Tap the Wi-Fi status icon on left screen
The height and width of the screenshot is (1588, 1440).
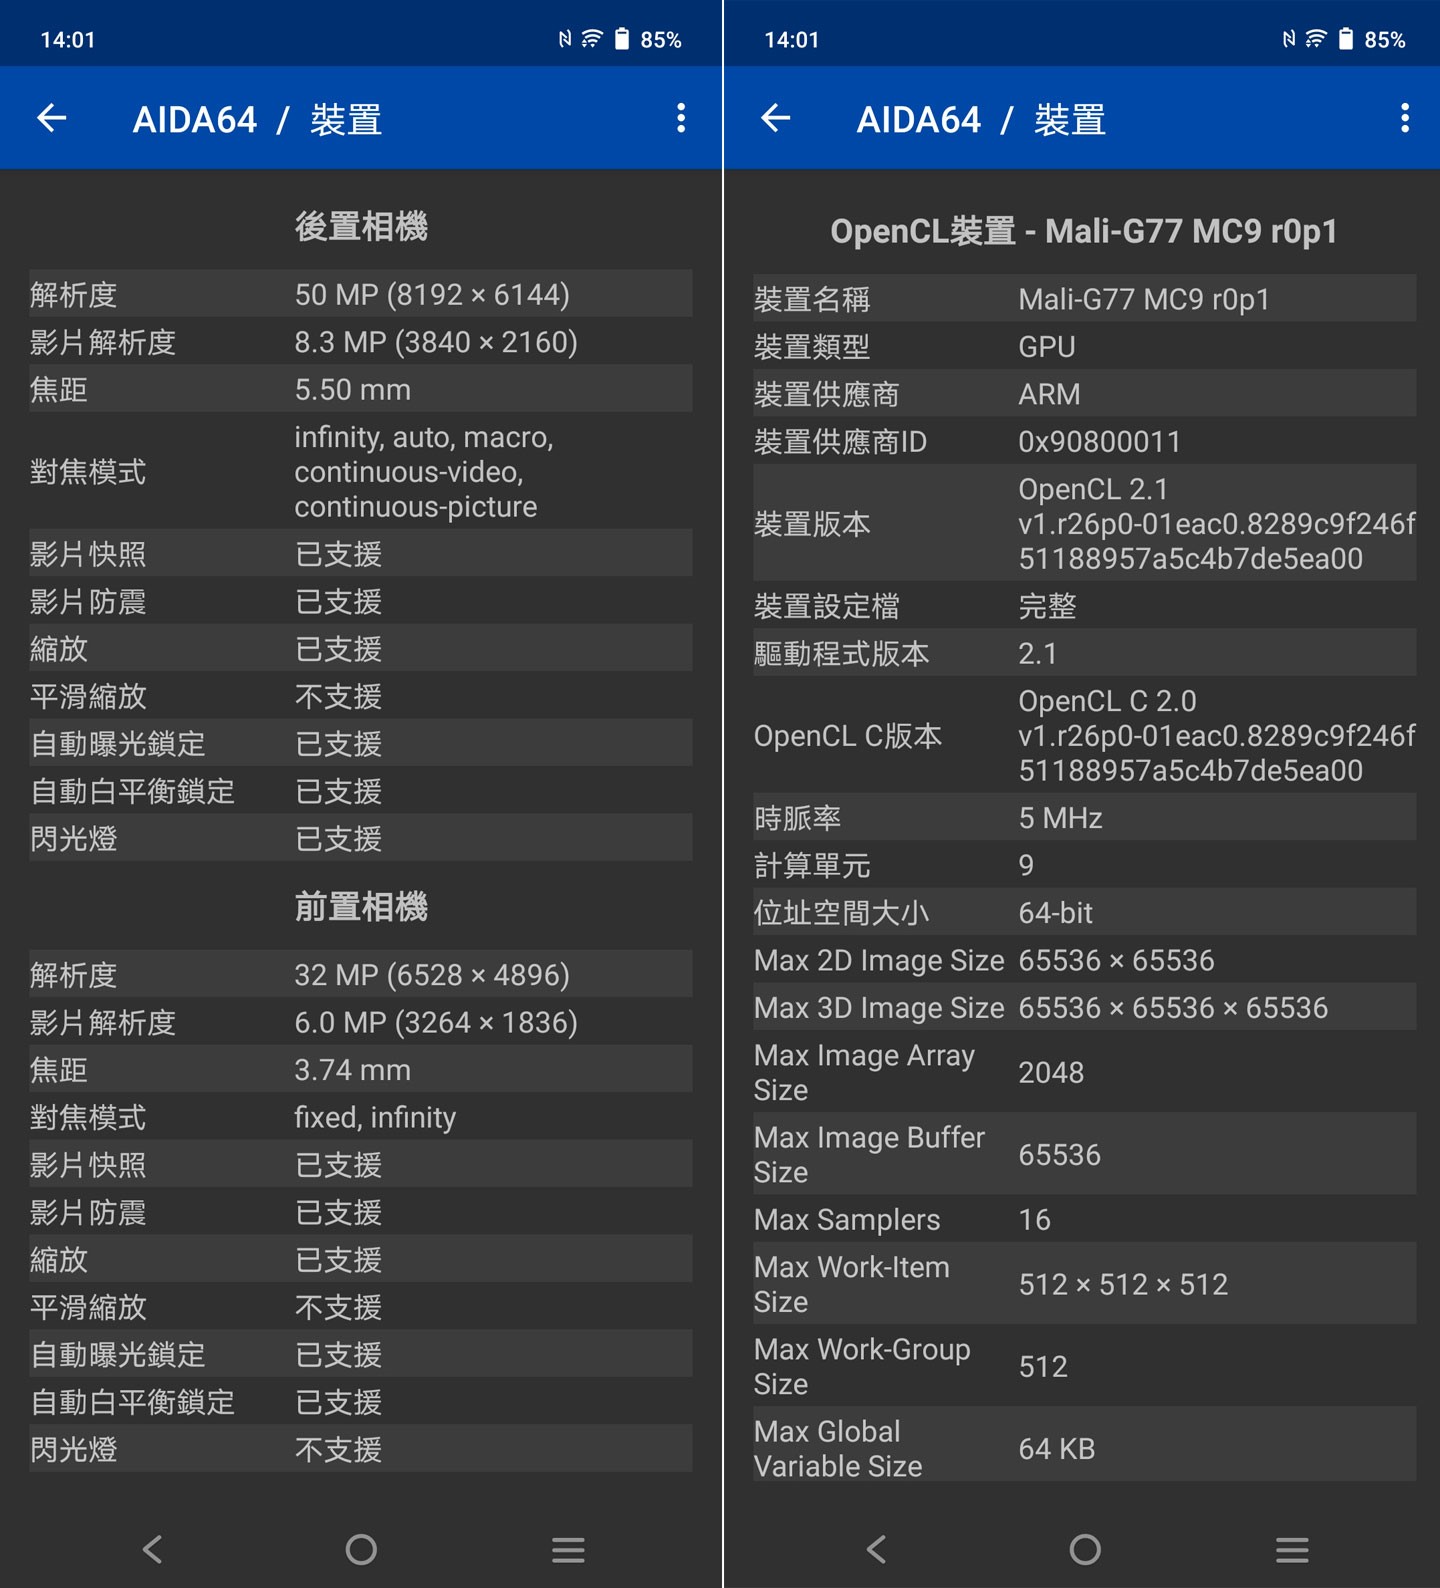592,39
